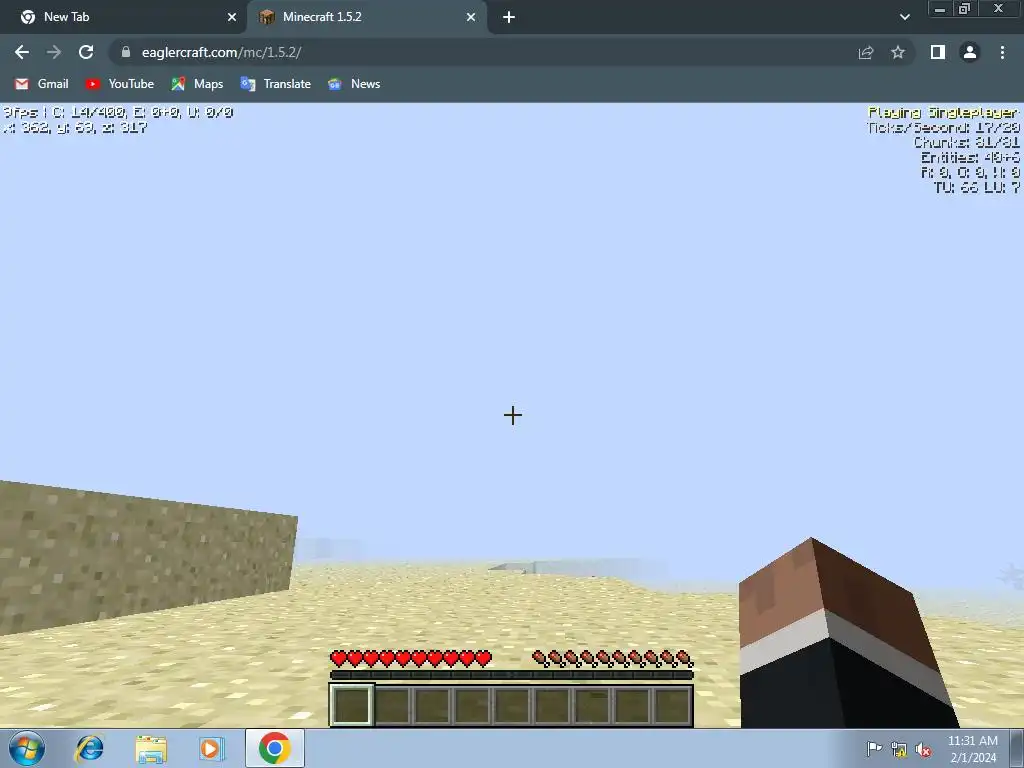Click the 'Playing Singleplayer' status text
Screen dimensions: 1024x768
coord(943,112)
